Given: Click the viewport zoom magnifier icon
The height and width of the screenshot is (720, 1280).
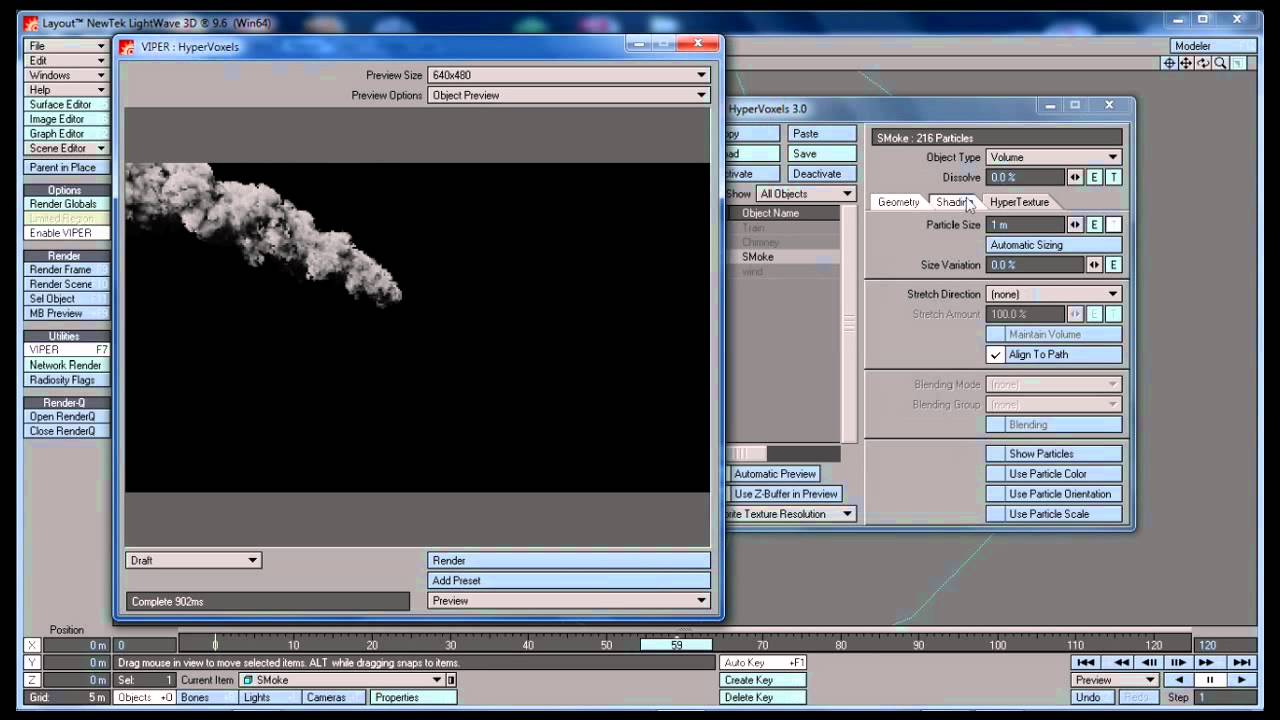Looking at the screenshot, I should (1220, 63).
